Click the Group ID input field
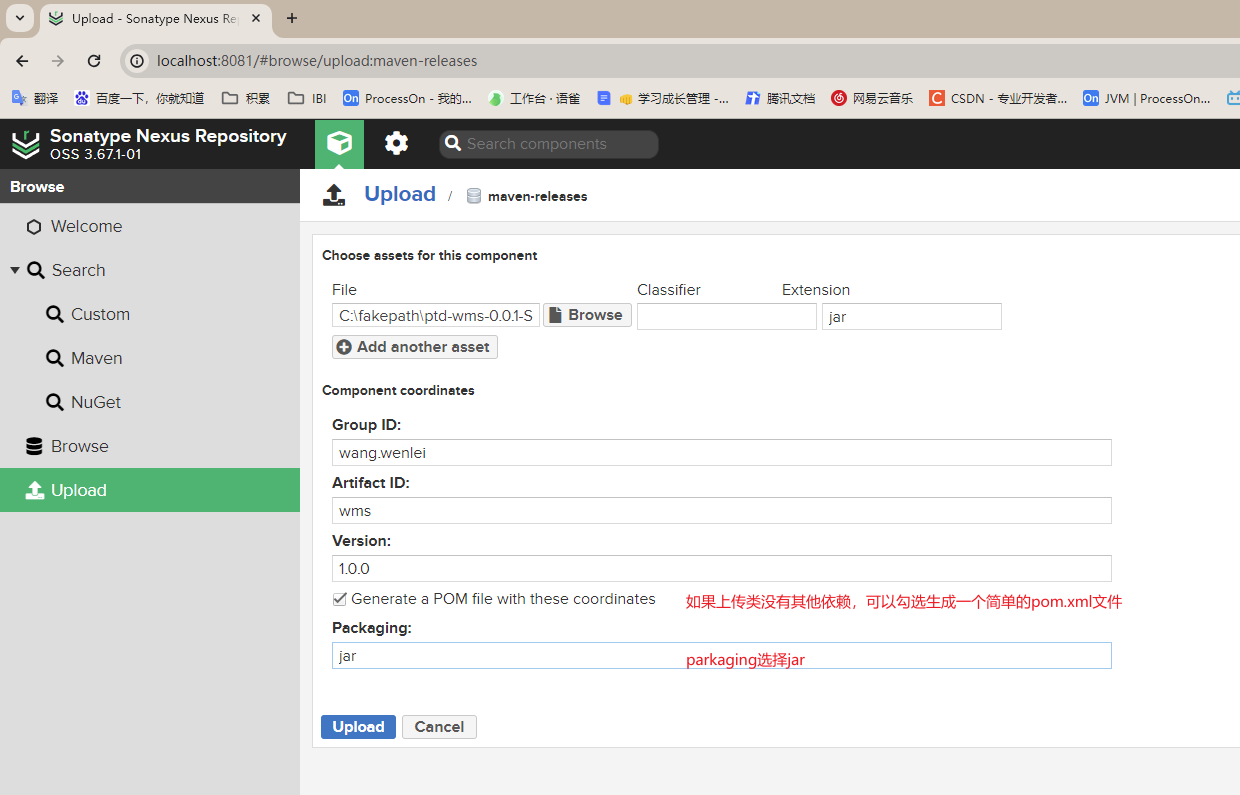The height and width of the screenshot is (795, 1240). click(720, 452)
